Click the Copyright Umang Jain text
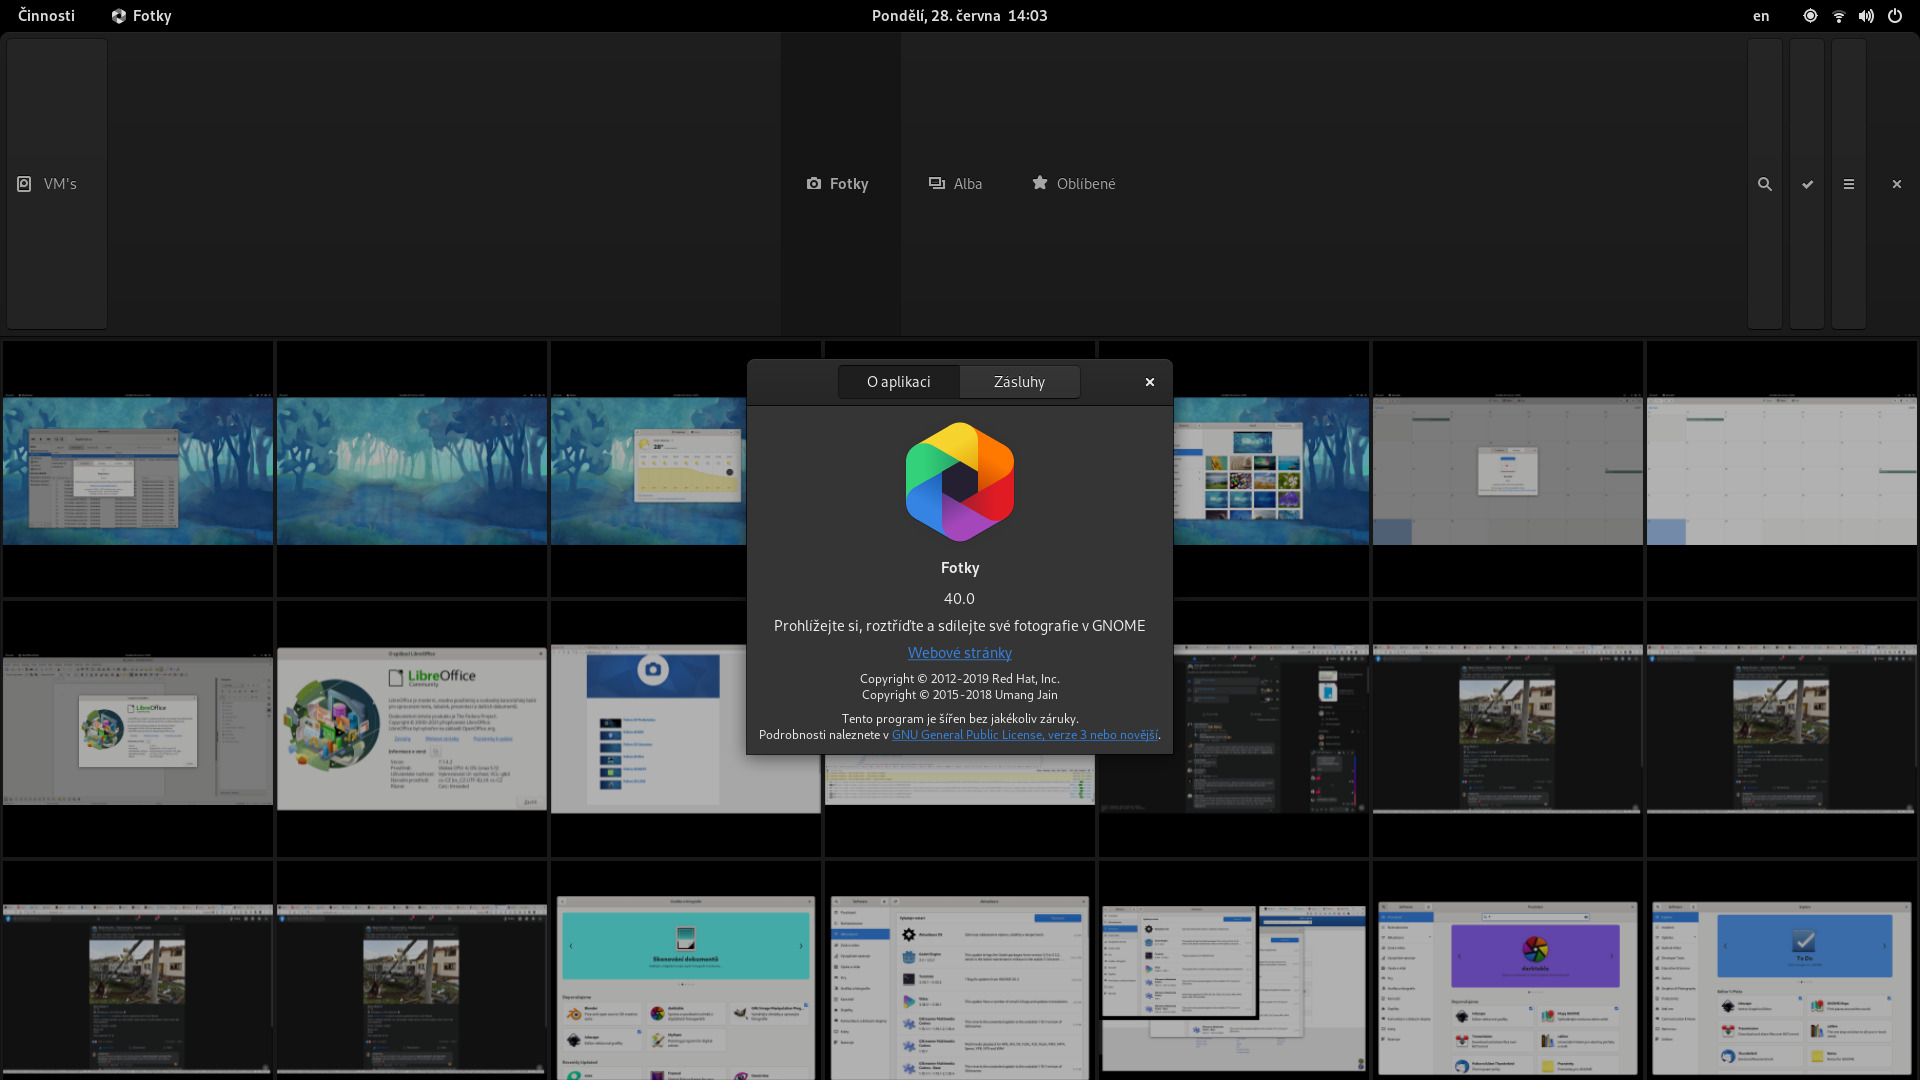The image size is (1920, 1080). tap(960, 695)
